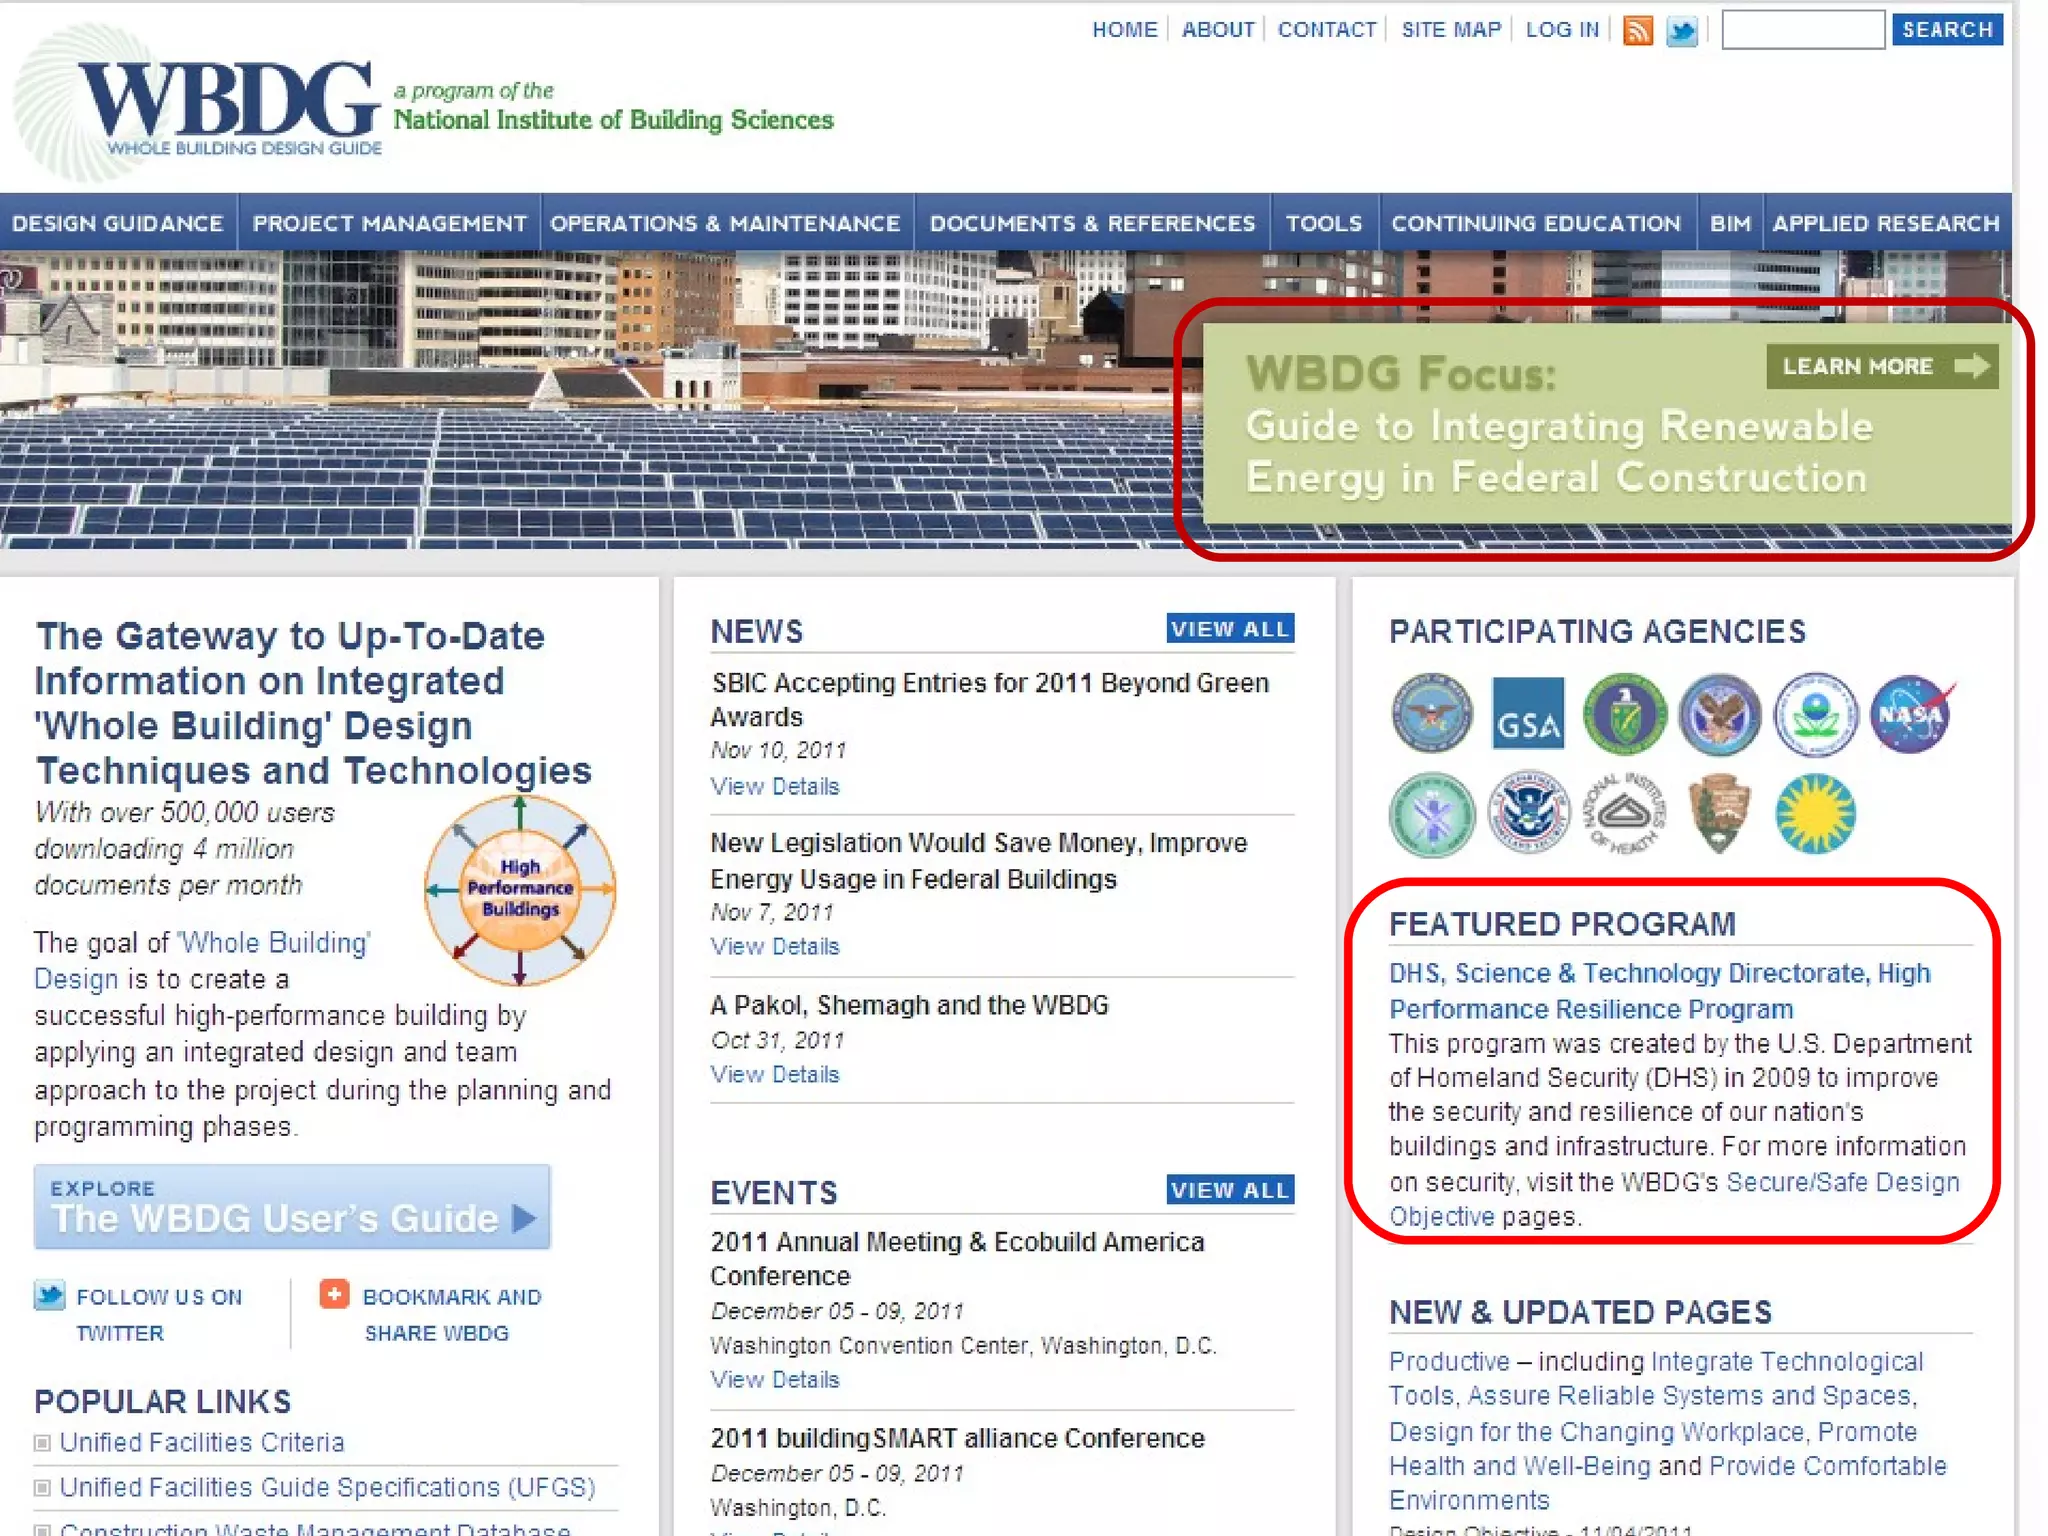Explore The WBDG User's Guide banner
Viewport: 2048px width, 1536px height.
pyautogui.click(x=292, y=1207)
